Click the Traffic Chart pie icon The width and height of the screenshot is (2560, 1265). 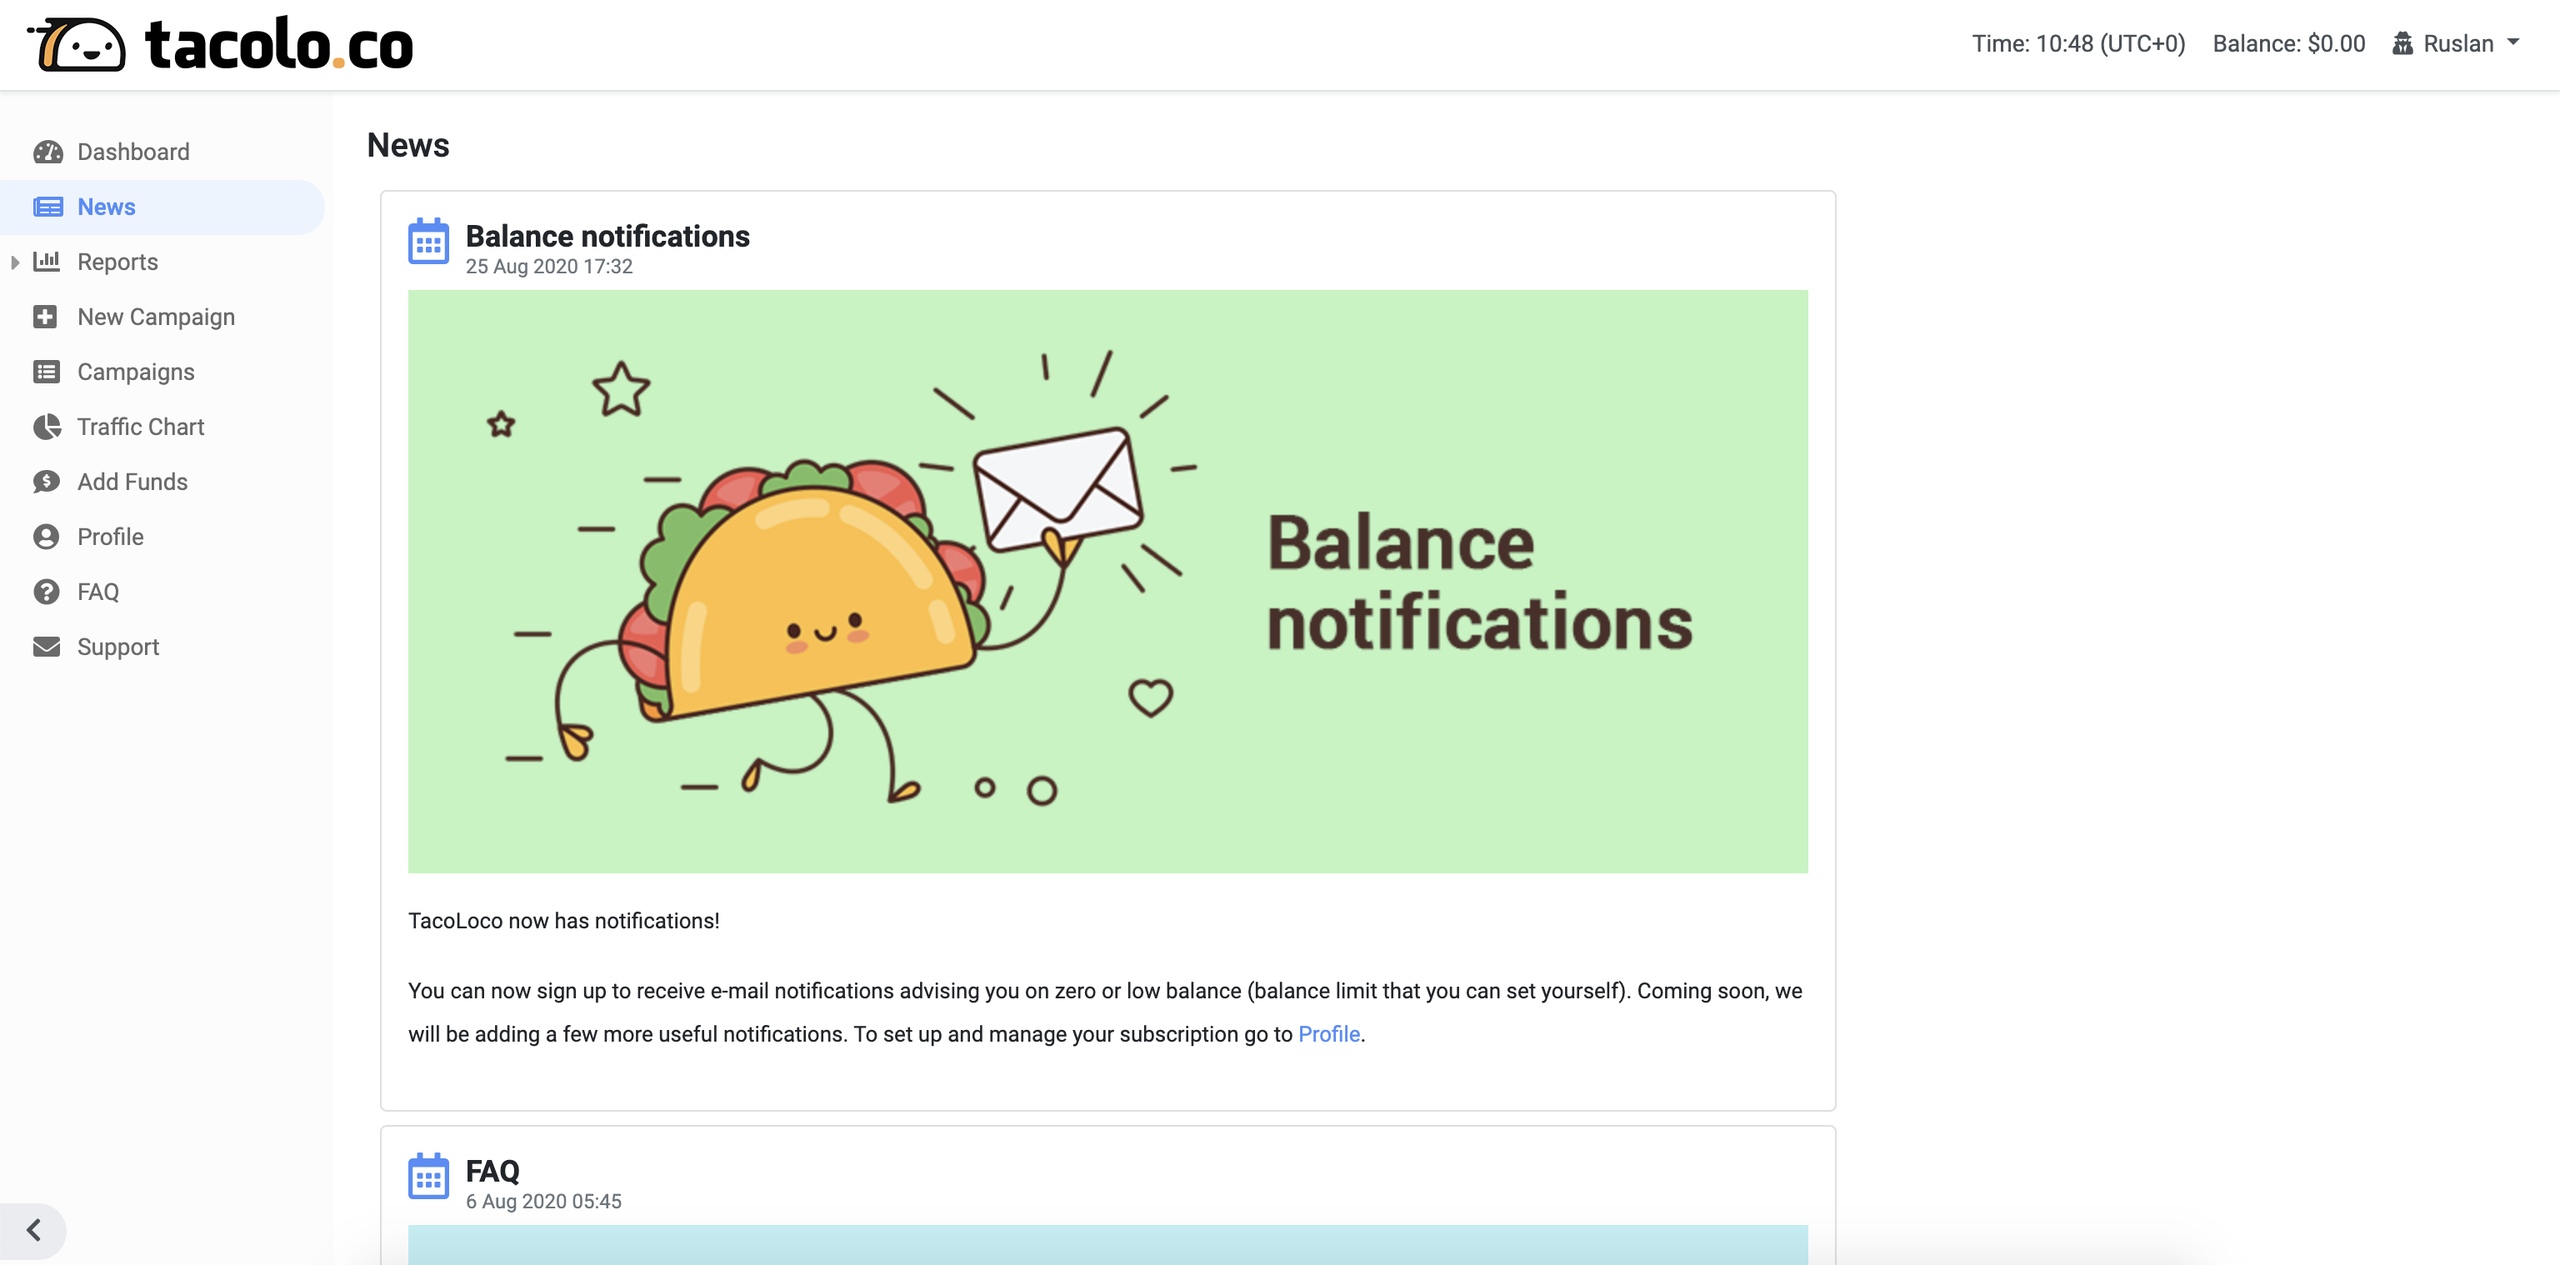(x=46, y=427)
